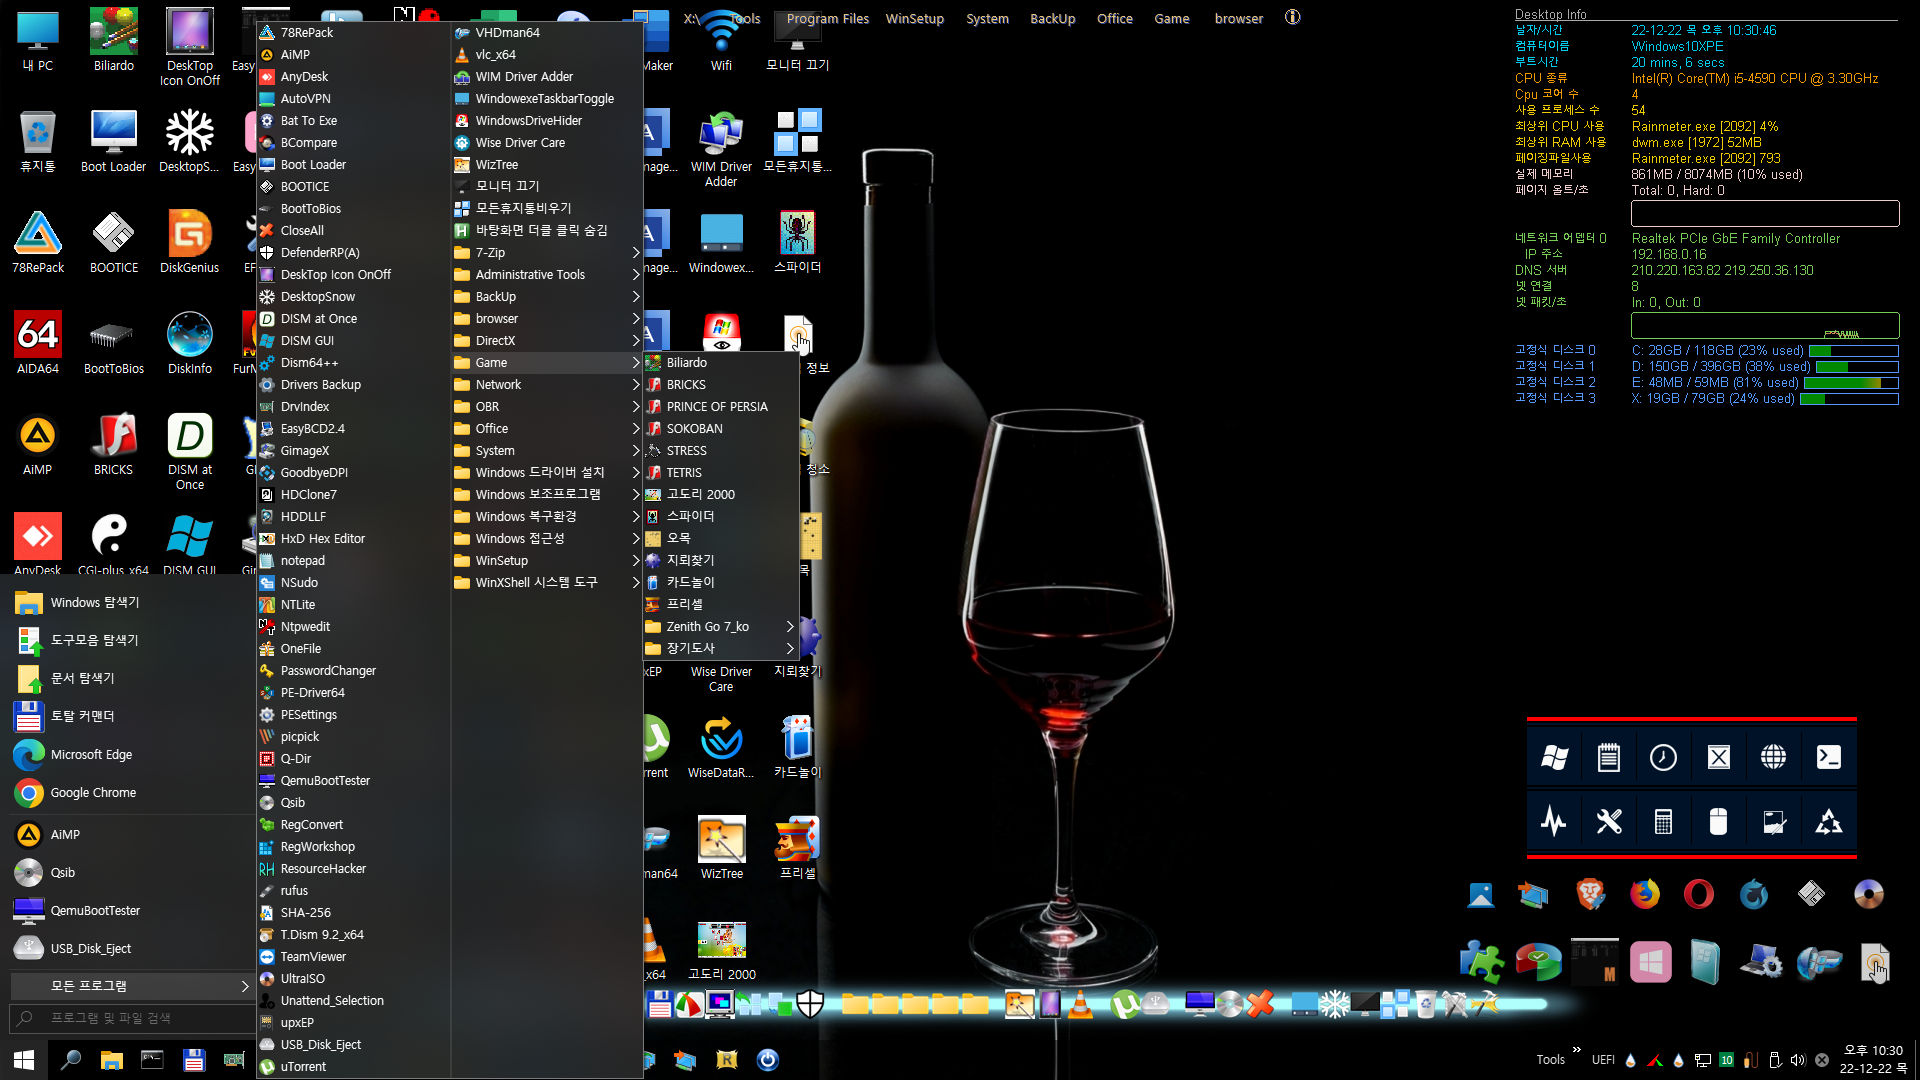
Task: Click the C: disk usage bar
Action: [1853, 351]
